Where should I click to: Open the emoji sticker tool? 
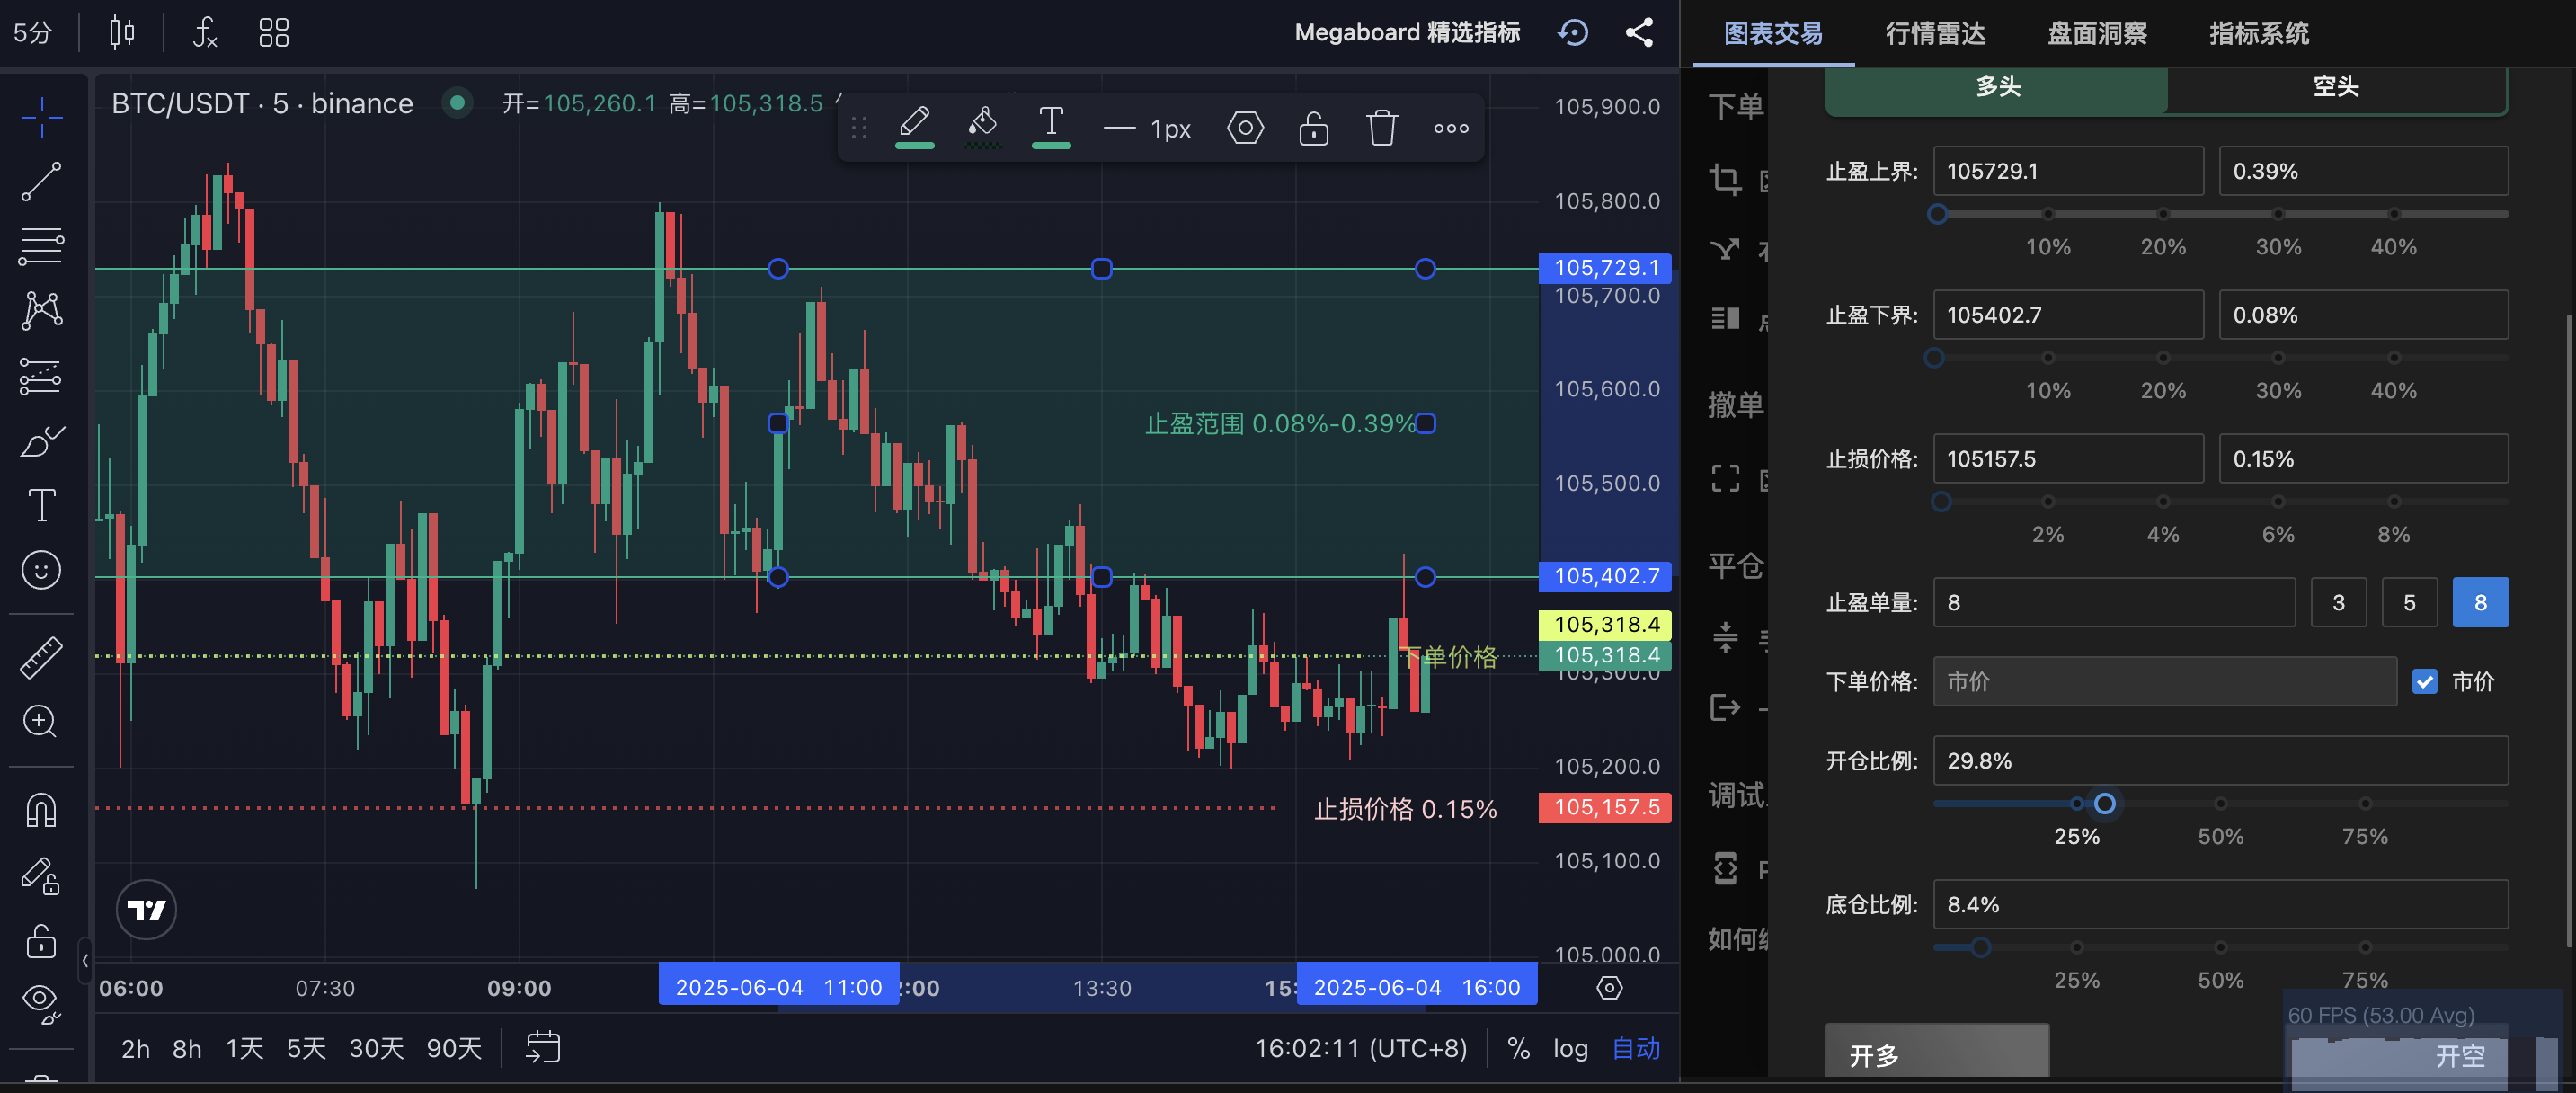[x=41, y=570]
